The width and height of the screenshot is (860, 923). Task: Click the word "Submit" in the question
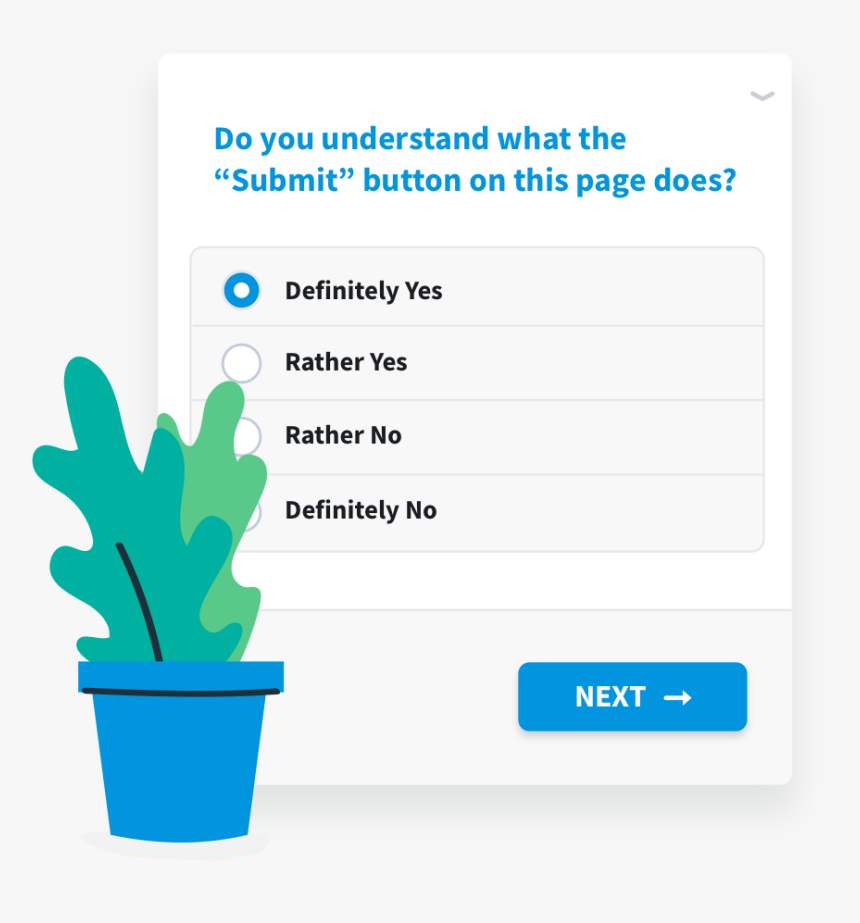(x=284, y=182)
